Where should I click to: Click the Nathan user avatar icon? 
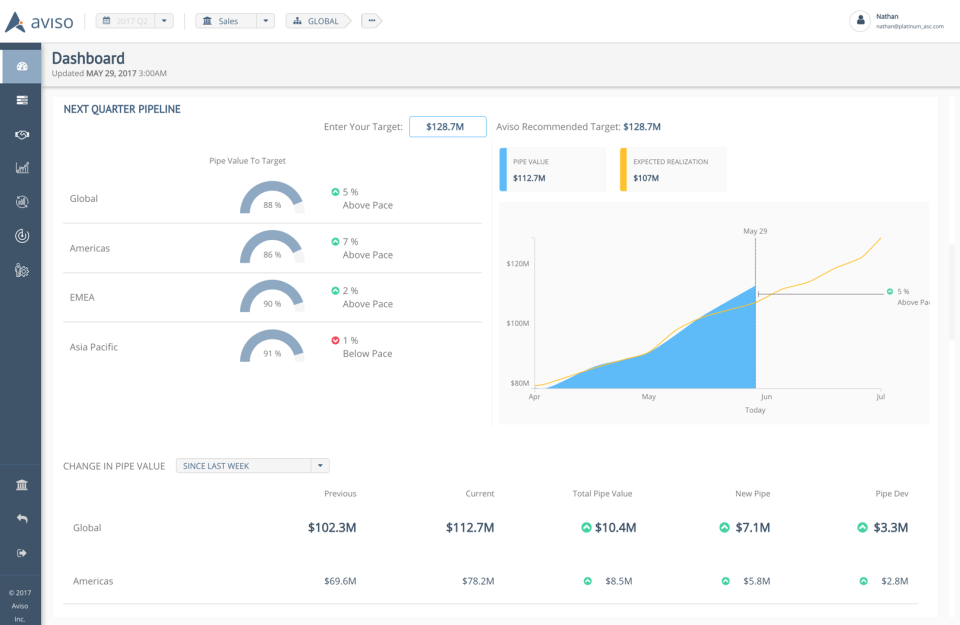tap(859, 21)
